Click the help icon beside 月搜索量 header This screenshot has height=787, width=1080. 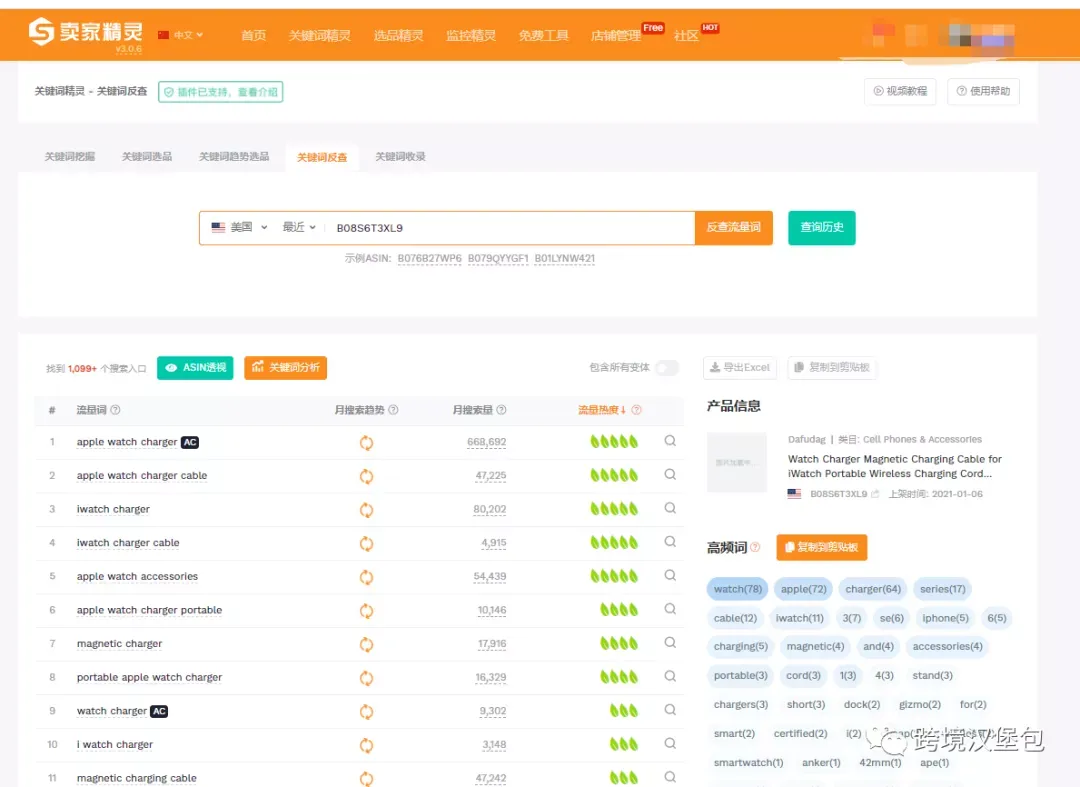click(501, 410)
